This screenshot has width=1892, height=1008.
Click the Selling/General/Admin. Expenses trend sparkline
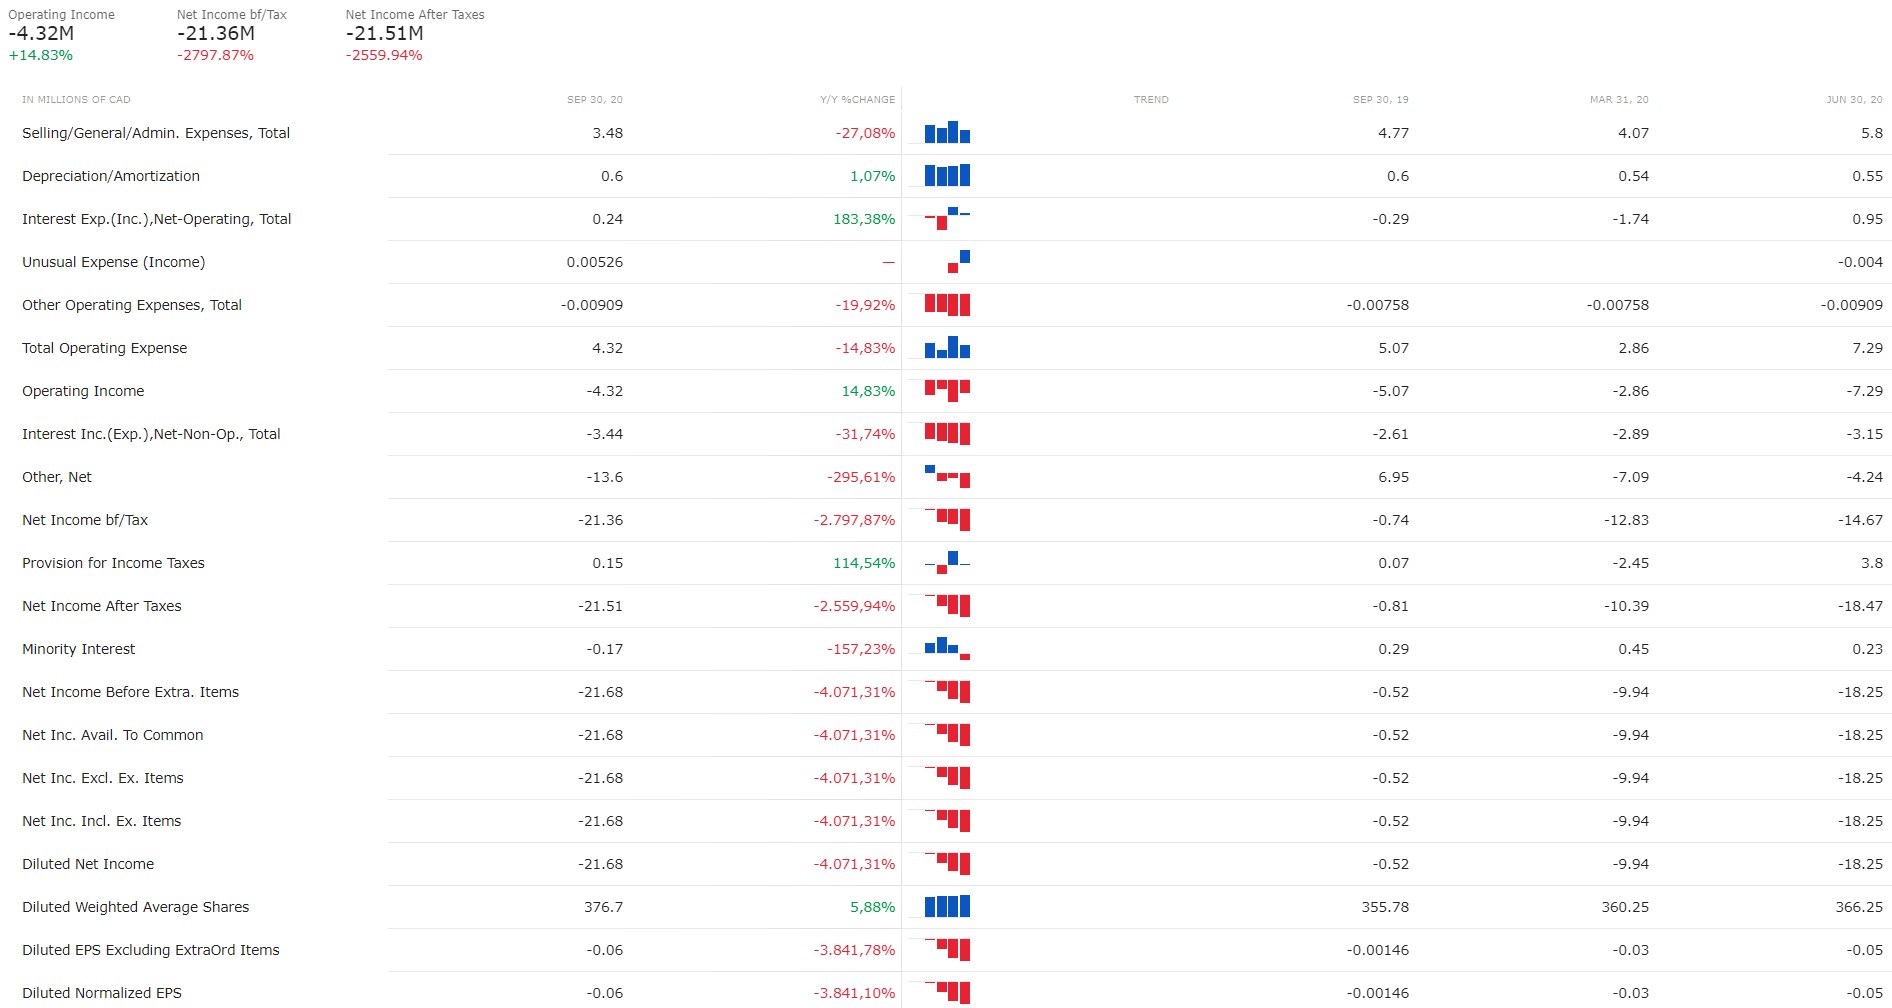947,132
